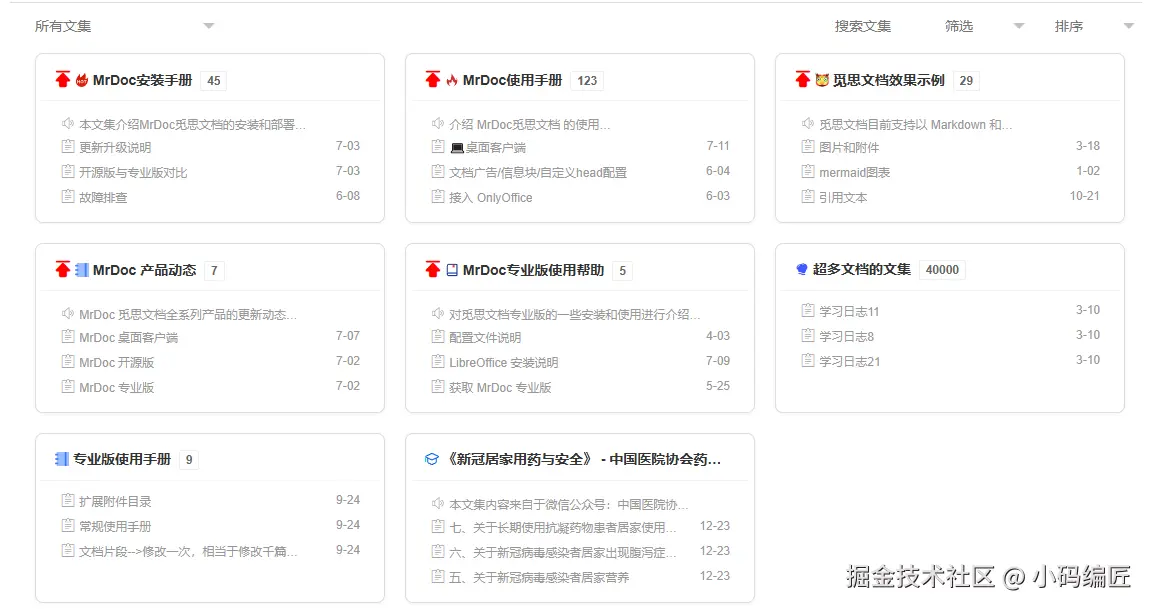Click the 123 document count badge
The width and height of the screenshot is (1150, 609).
pos(587,81)
